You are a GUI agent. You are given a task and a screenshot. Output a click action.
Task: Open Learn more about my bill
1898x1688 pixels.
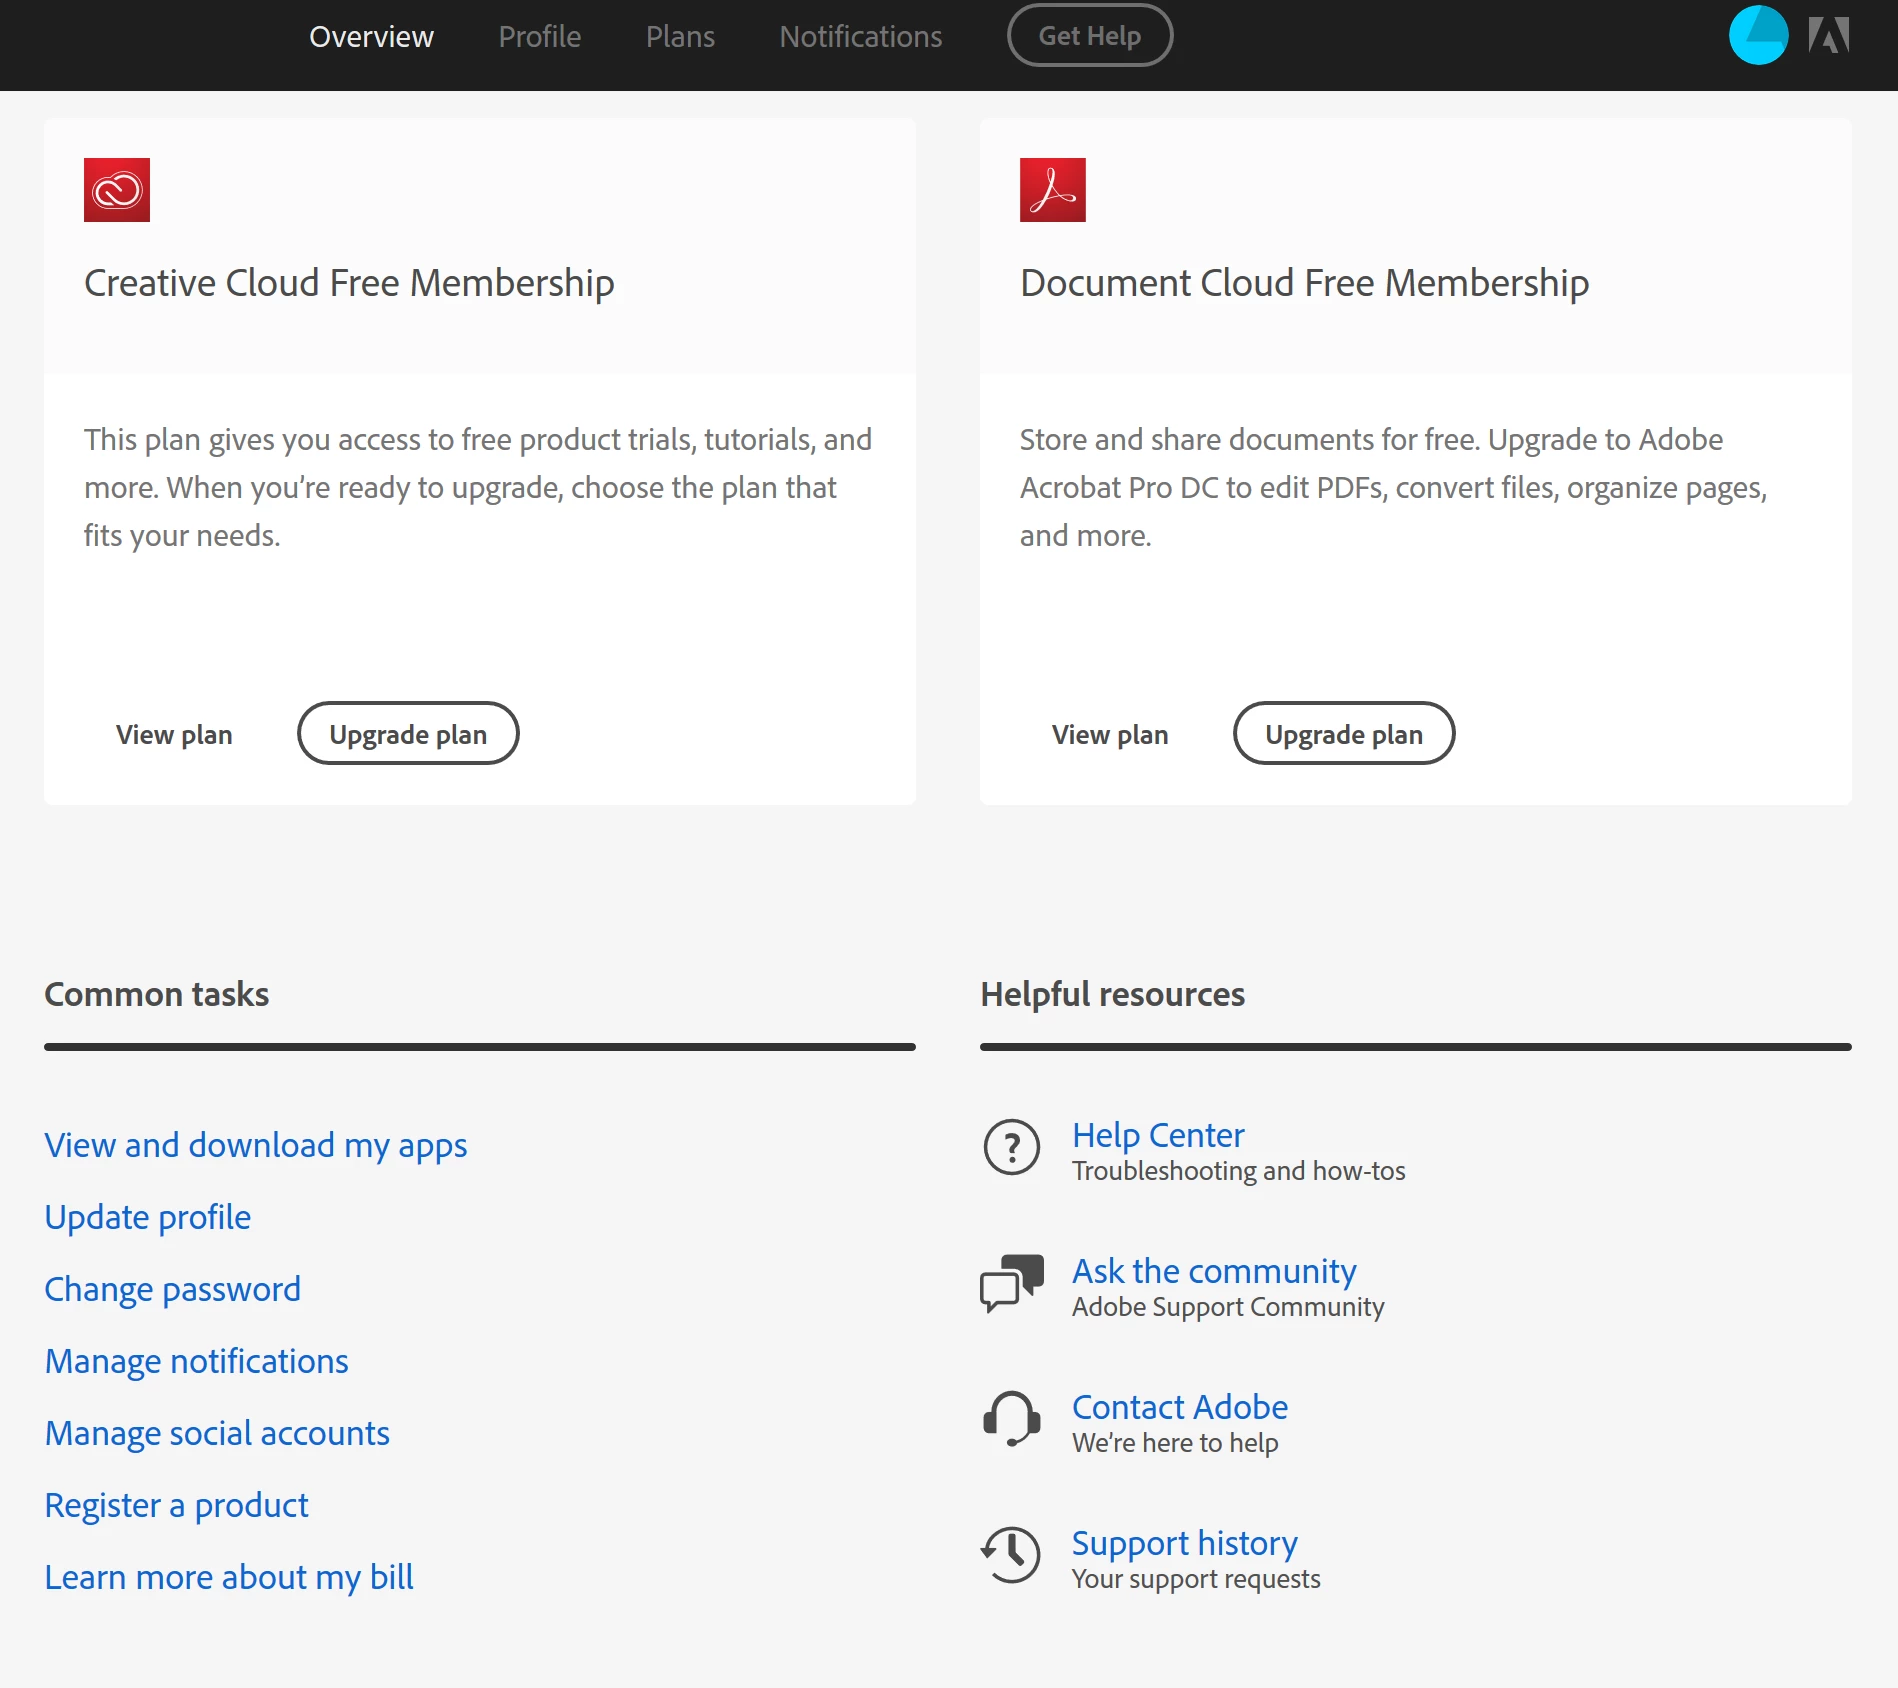(x=229, y=1577)
